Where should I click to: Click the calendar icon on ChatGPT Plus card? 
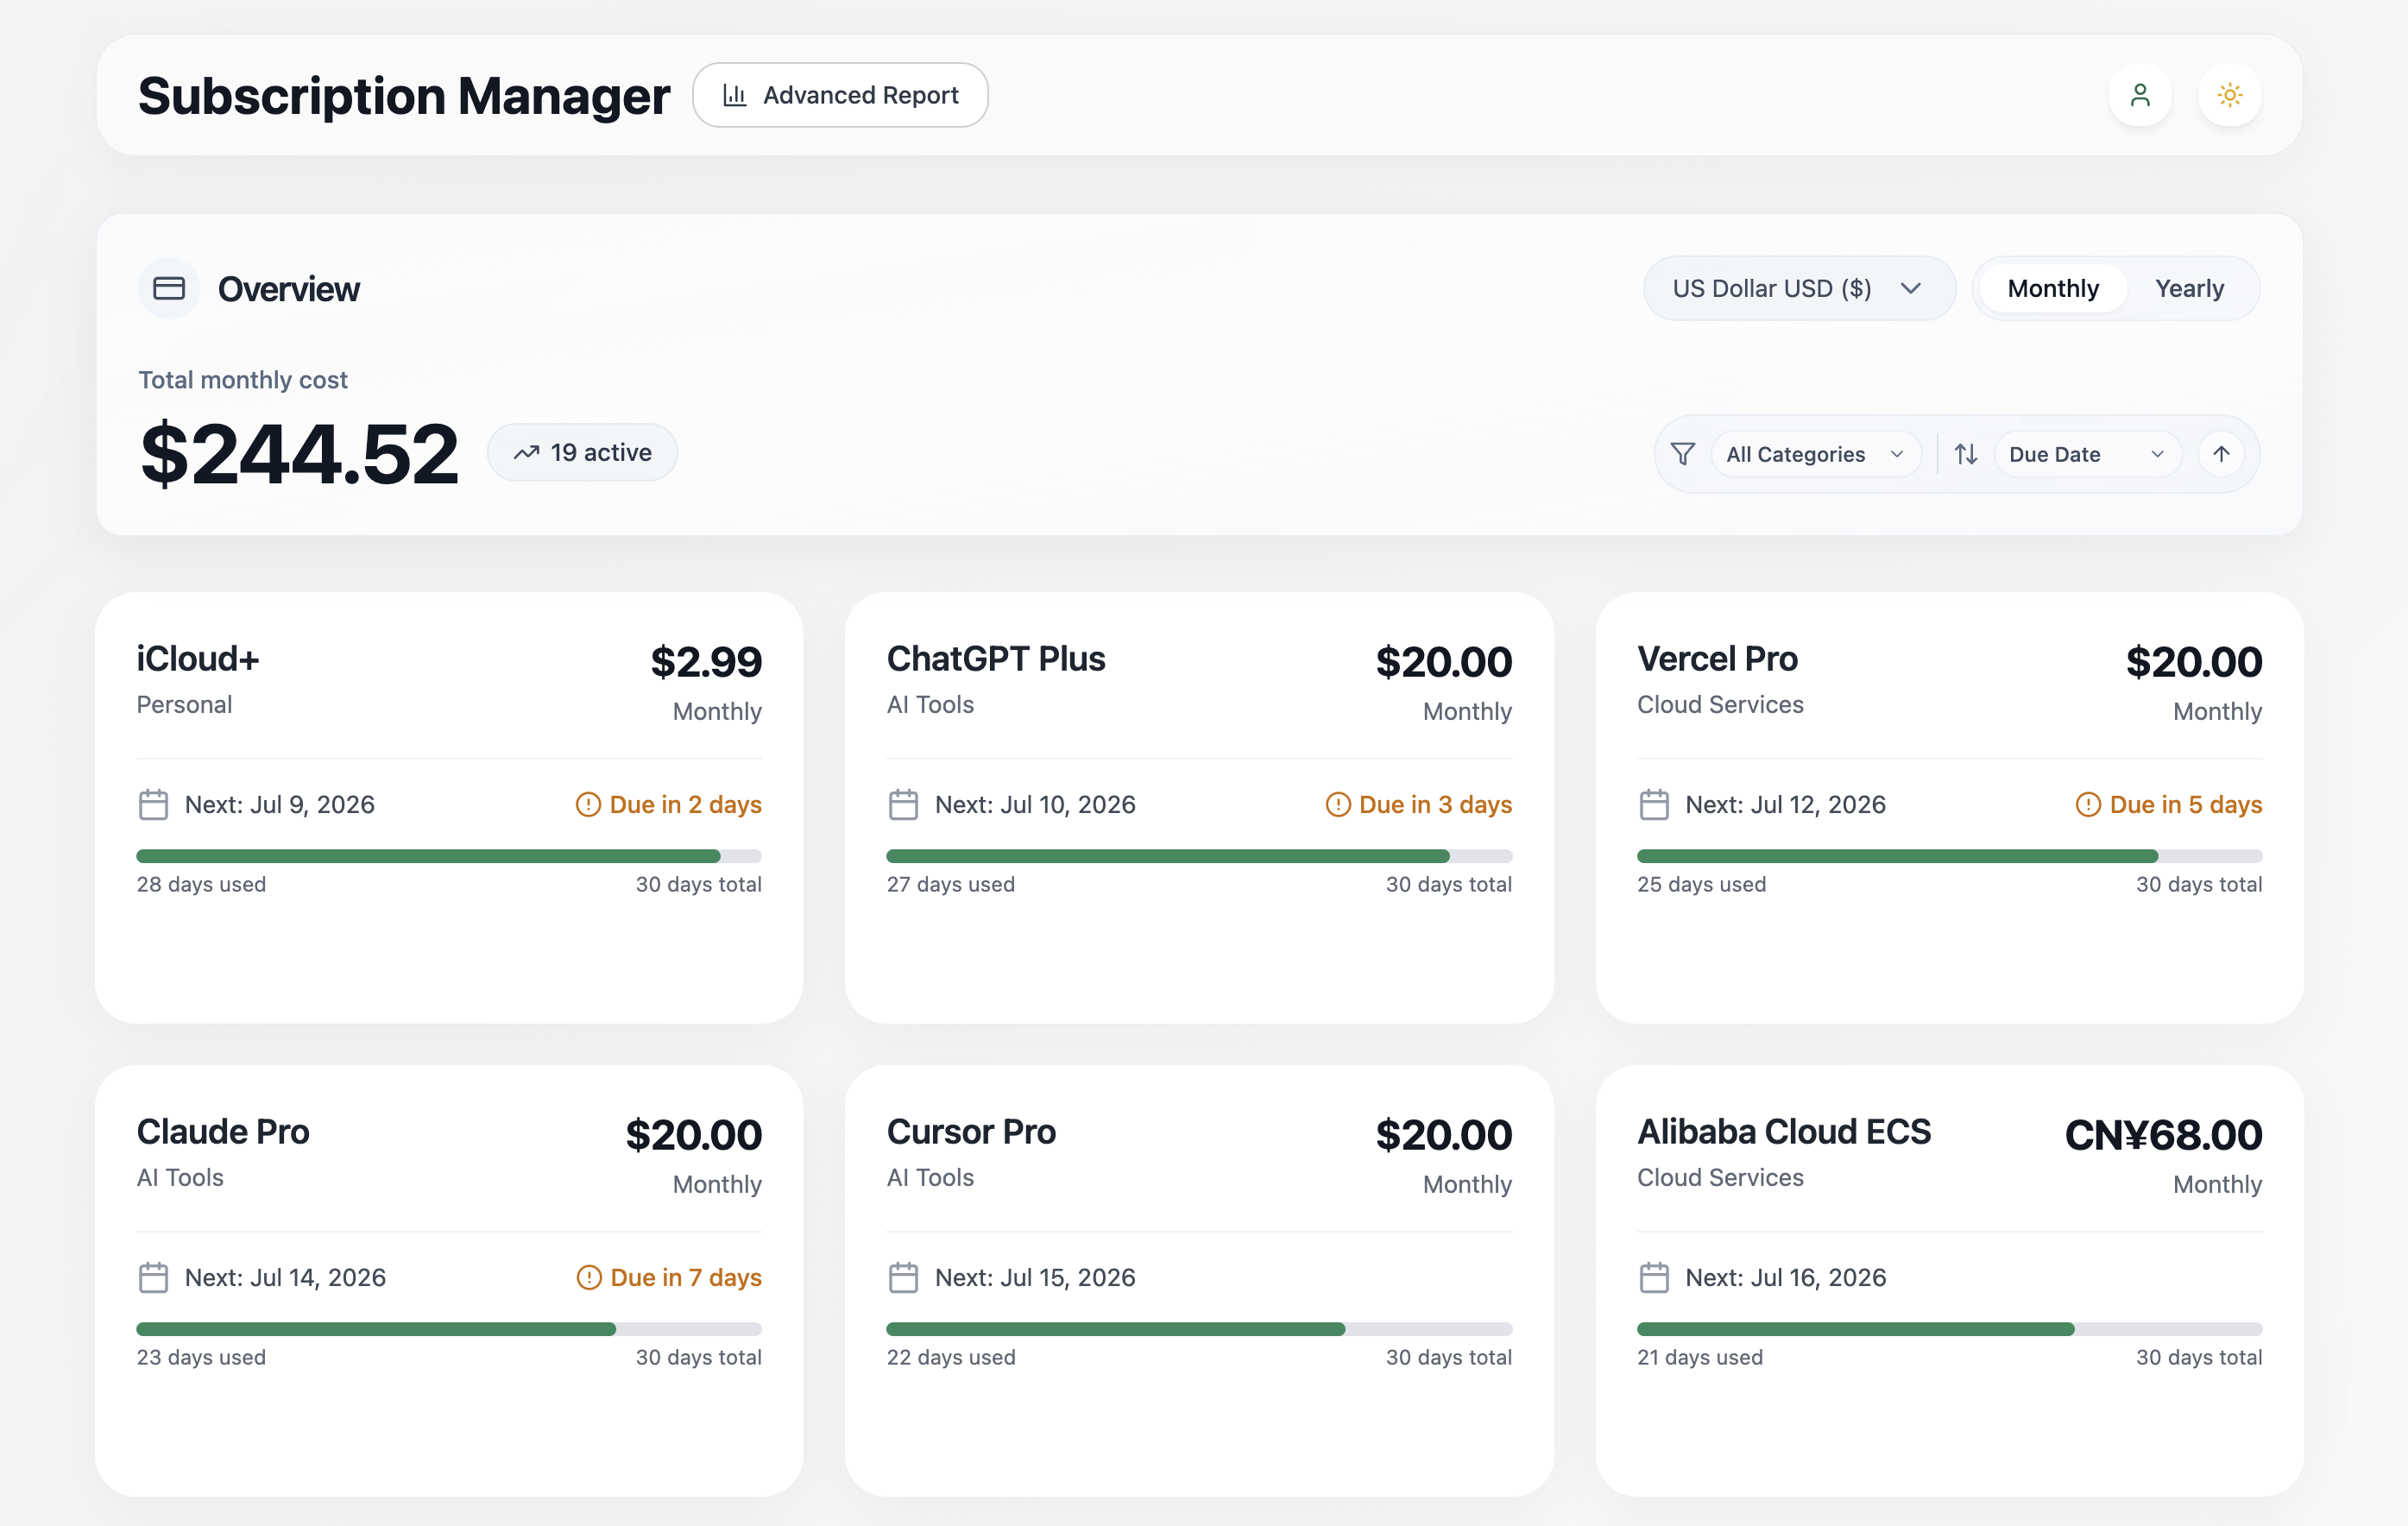tap(903, 805)
